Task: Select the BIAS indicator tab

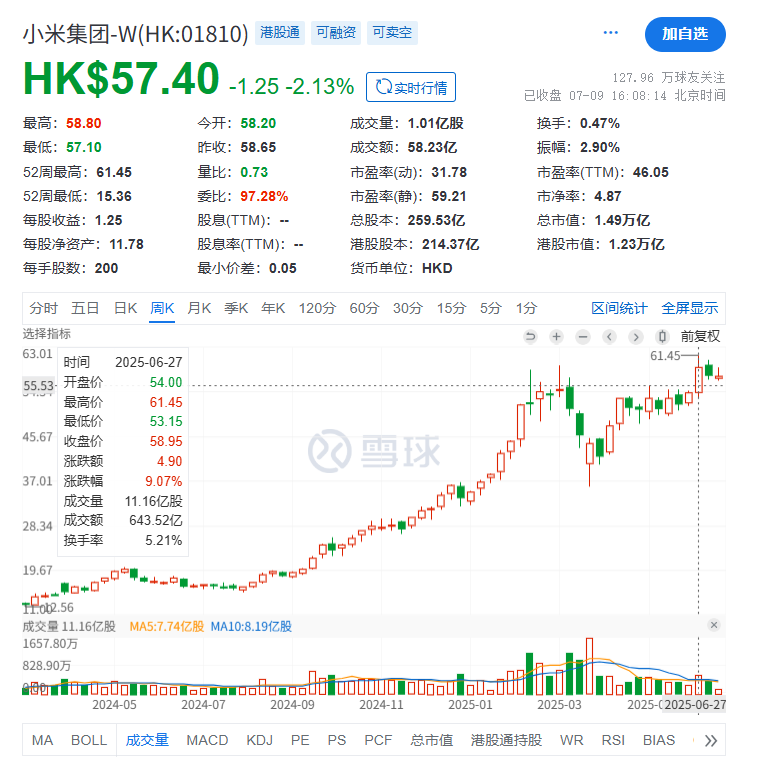Action: pos(659,741)
